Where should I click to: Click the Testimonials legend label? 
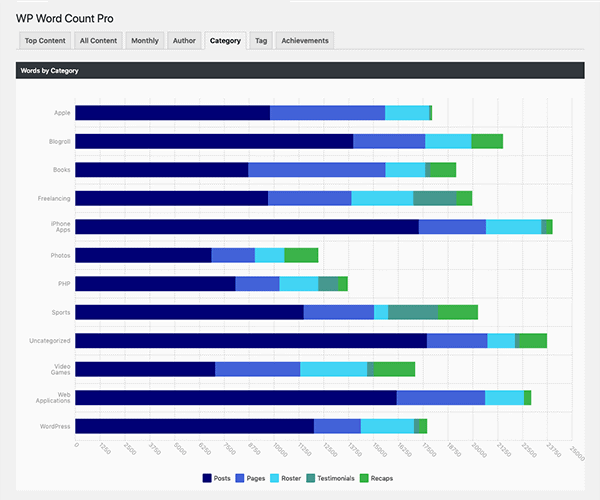coord(336,478)
